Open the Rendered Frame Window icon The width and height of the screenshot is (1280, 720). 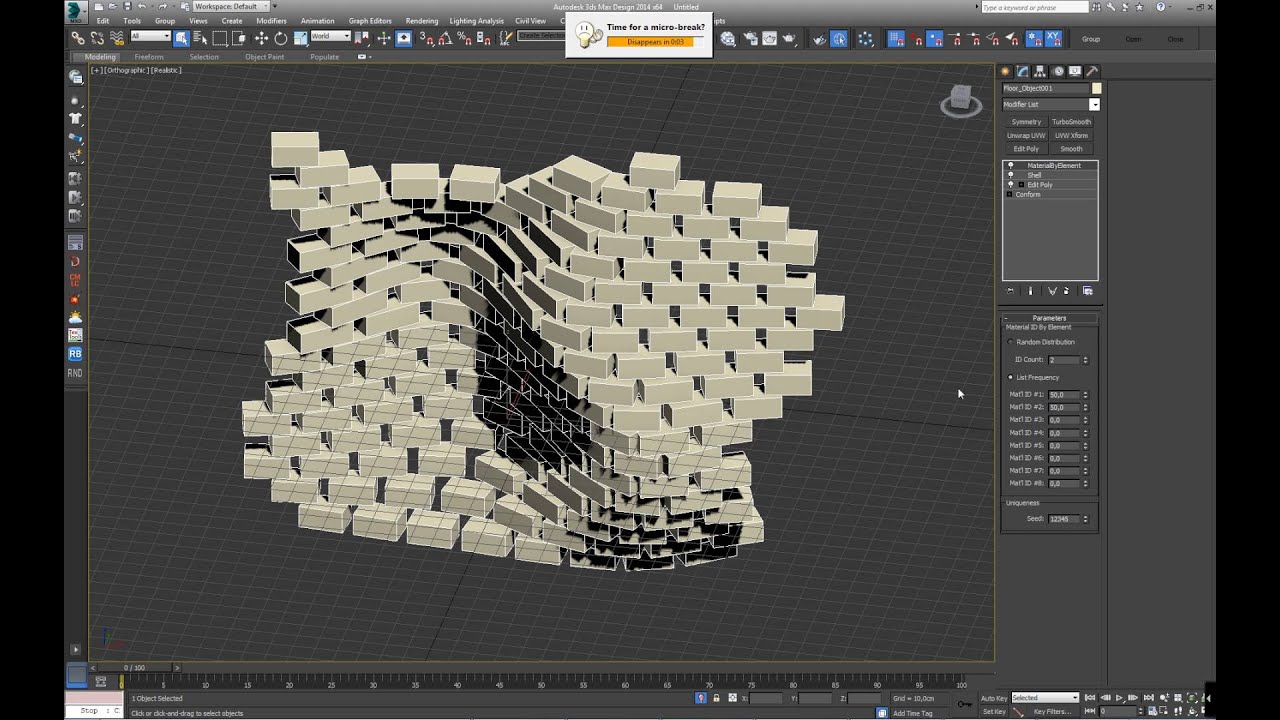(770, 39)
